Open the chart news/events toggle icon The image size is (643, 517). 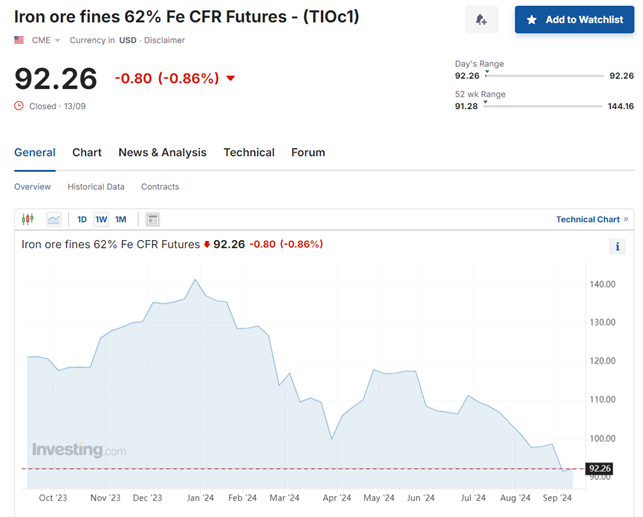tap(153, 219)
